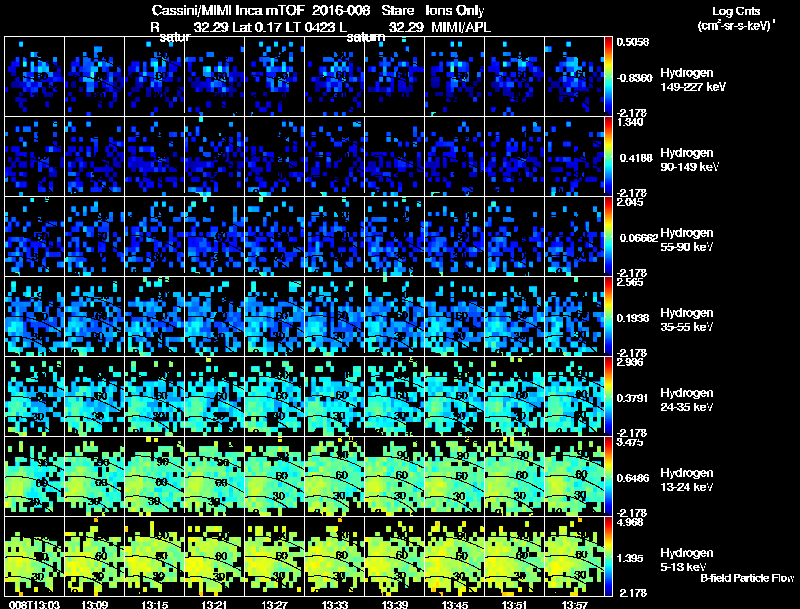Click the 008T13:03 time label
Viewport: 800px width, 609px height.
pyautogui.click(x=34, y=604)
